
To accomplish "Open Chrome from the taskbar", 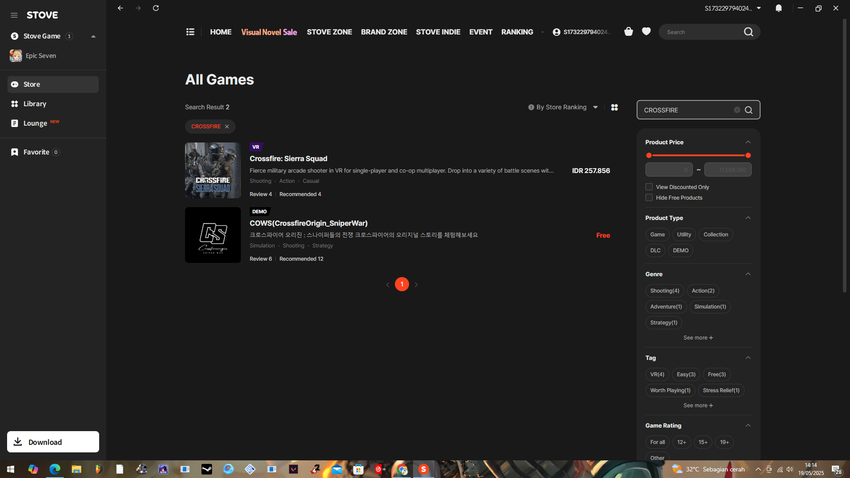I will coord(402,469).
